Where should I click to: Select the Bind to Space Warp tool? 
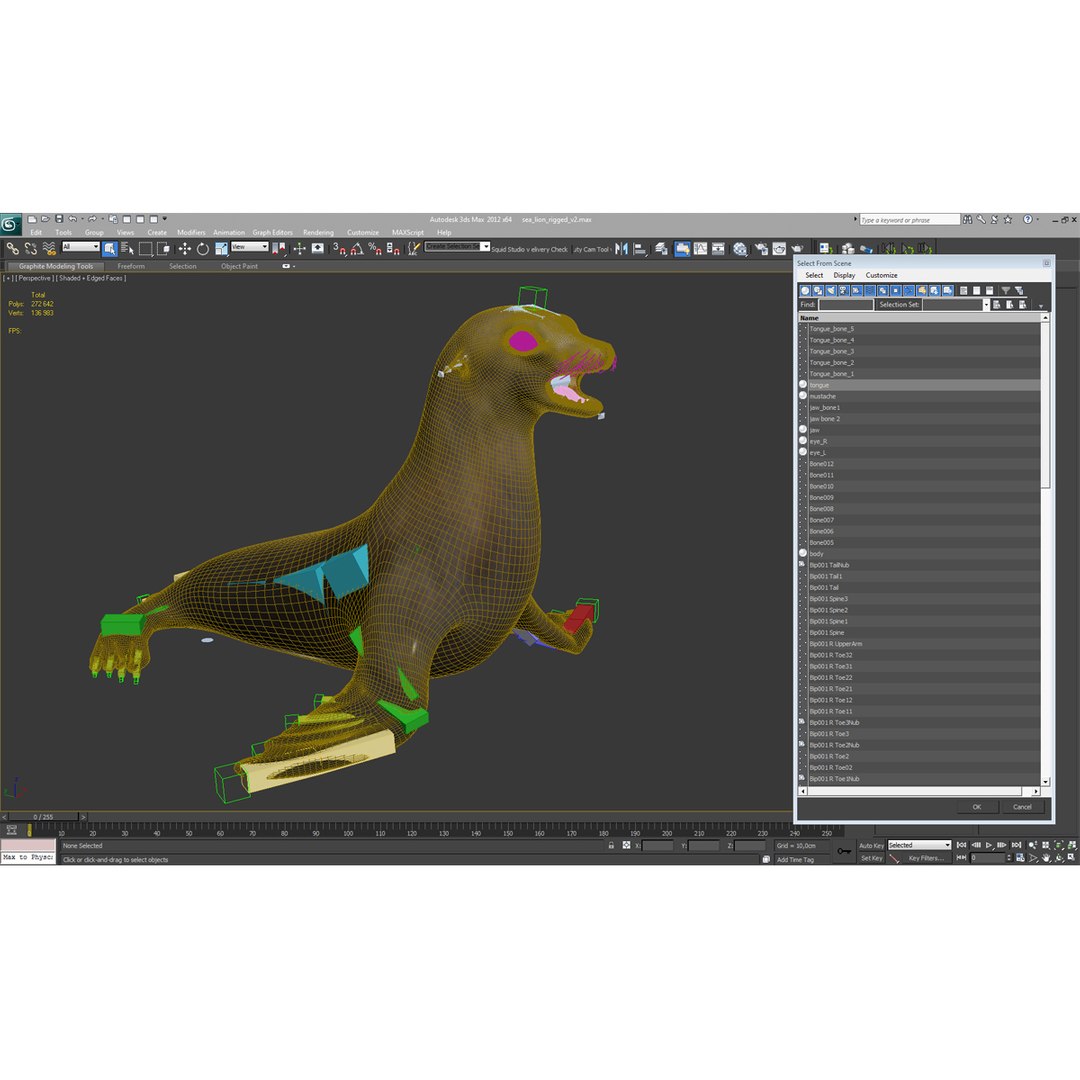point(49,249)
